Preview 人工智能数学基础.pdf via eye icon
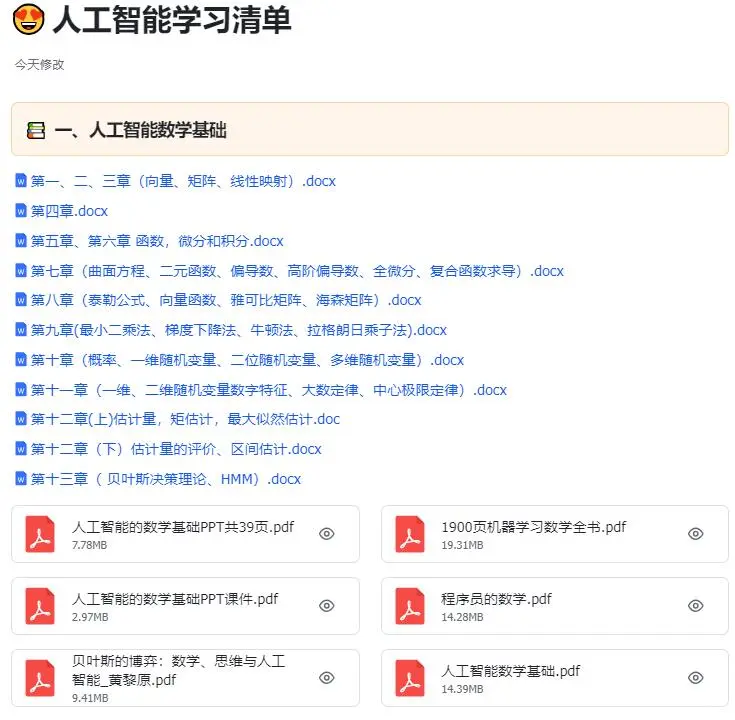The width and height of the screenshot is (735, 720). (x=696, y=678)
